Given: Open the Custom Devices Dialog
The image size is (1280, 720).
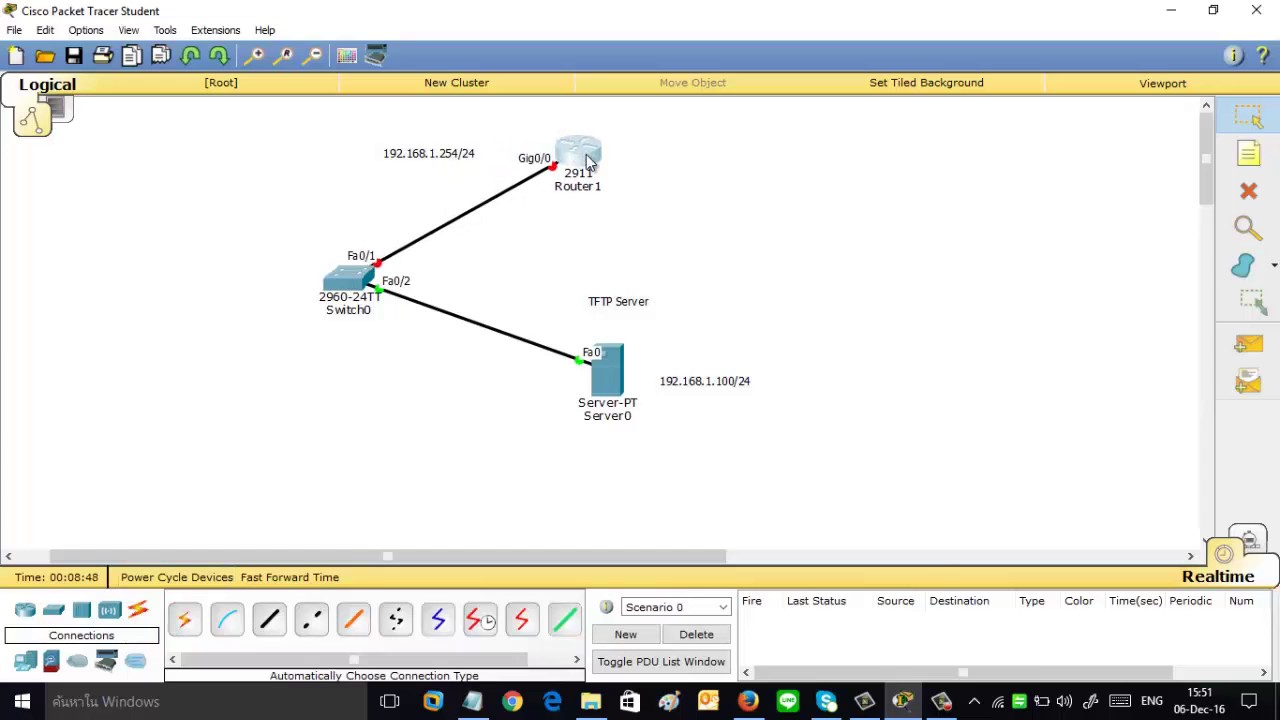Looking at the screenshot, I should pos(376,56).
